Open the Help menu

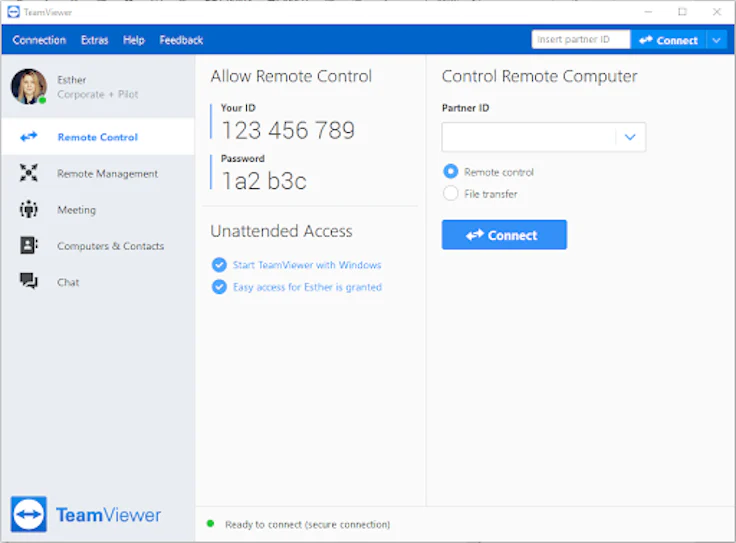(134, 40)
